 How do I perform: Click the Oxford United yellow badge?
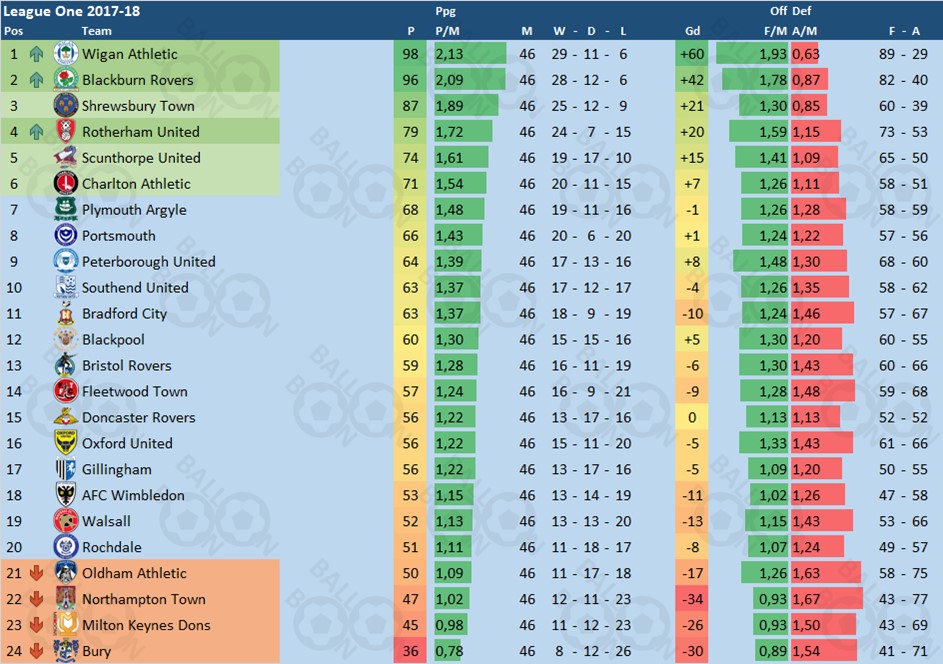click(66, 443)
